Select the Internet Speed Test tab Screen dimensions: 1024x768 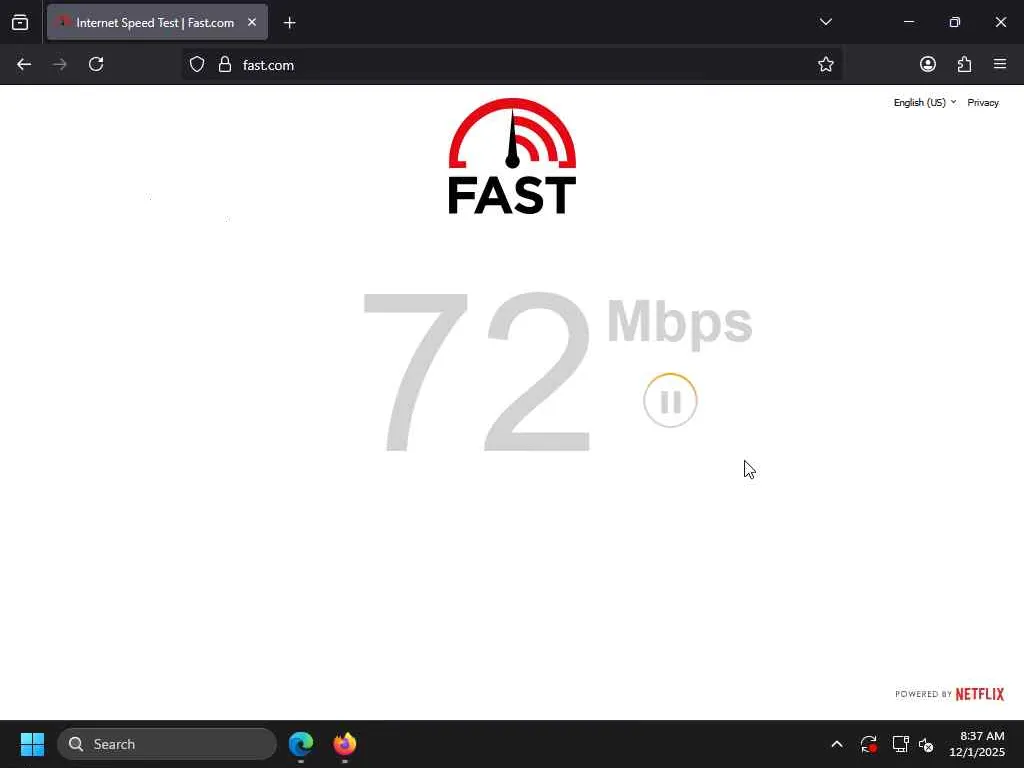click(x=157, y=22)
